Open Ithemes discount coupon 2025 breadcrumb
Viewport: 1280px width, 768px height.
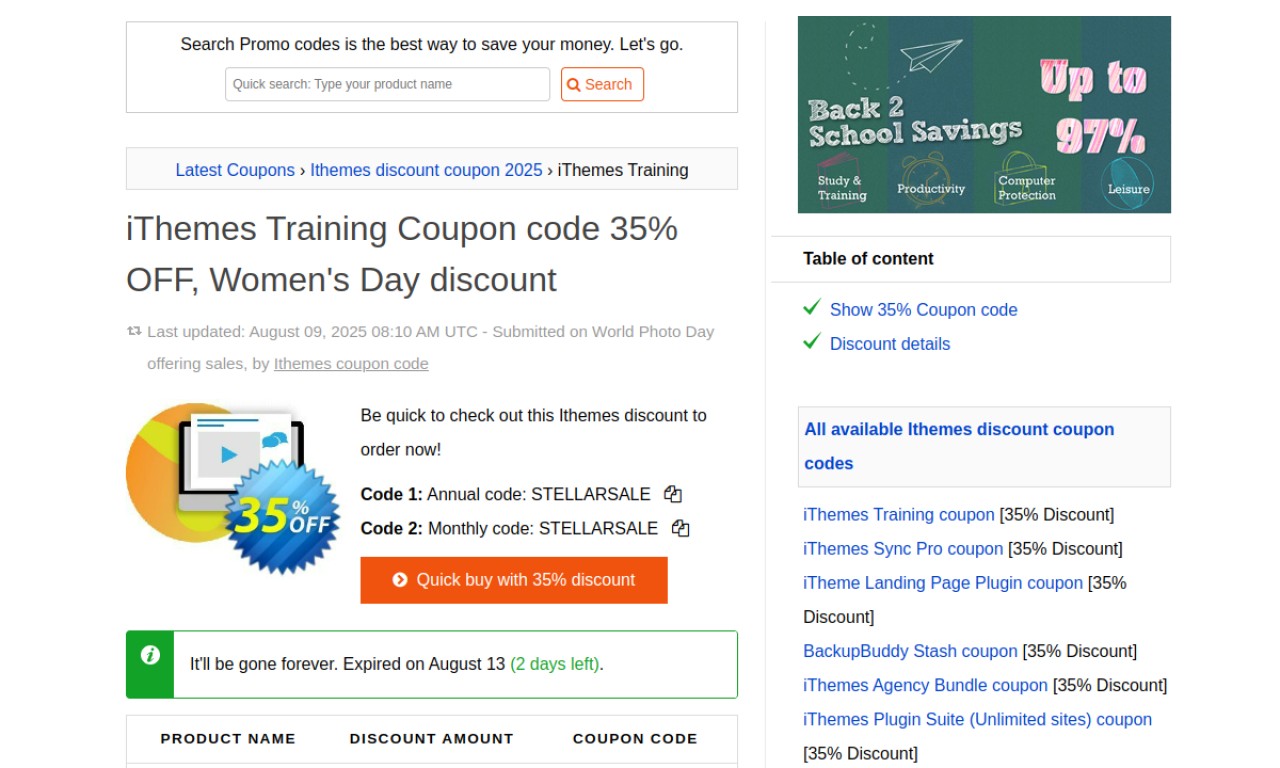[x=426, y=170]
